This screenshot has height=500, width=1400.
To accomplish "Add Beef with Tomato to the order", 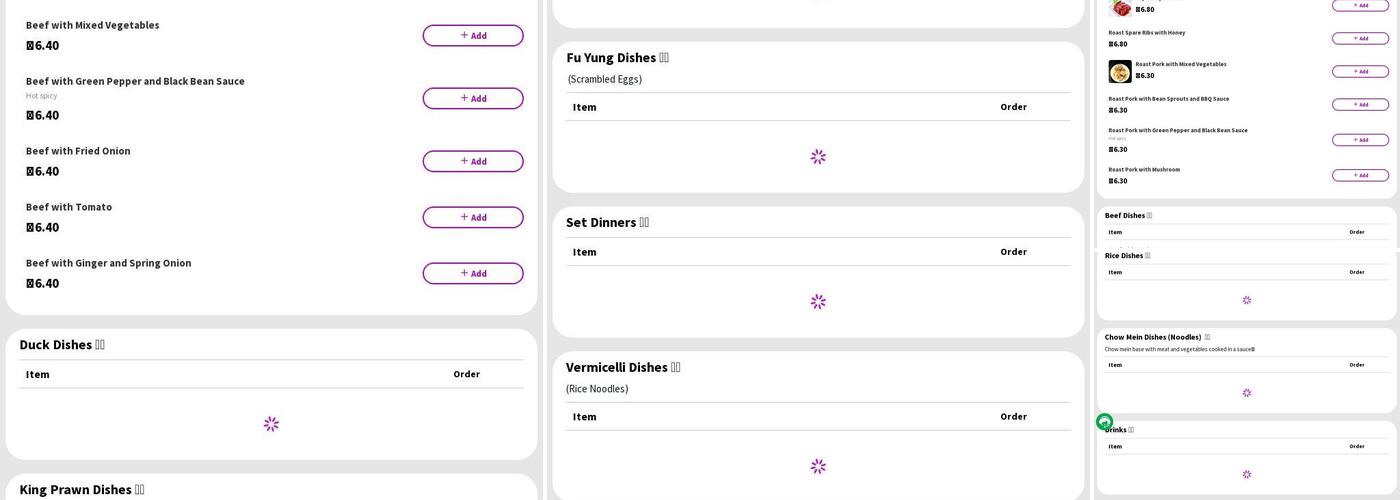I will click(472, 217).
